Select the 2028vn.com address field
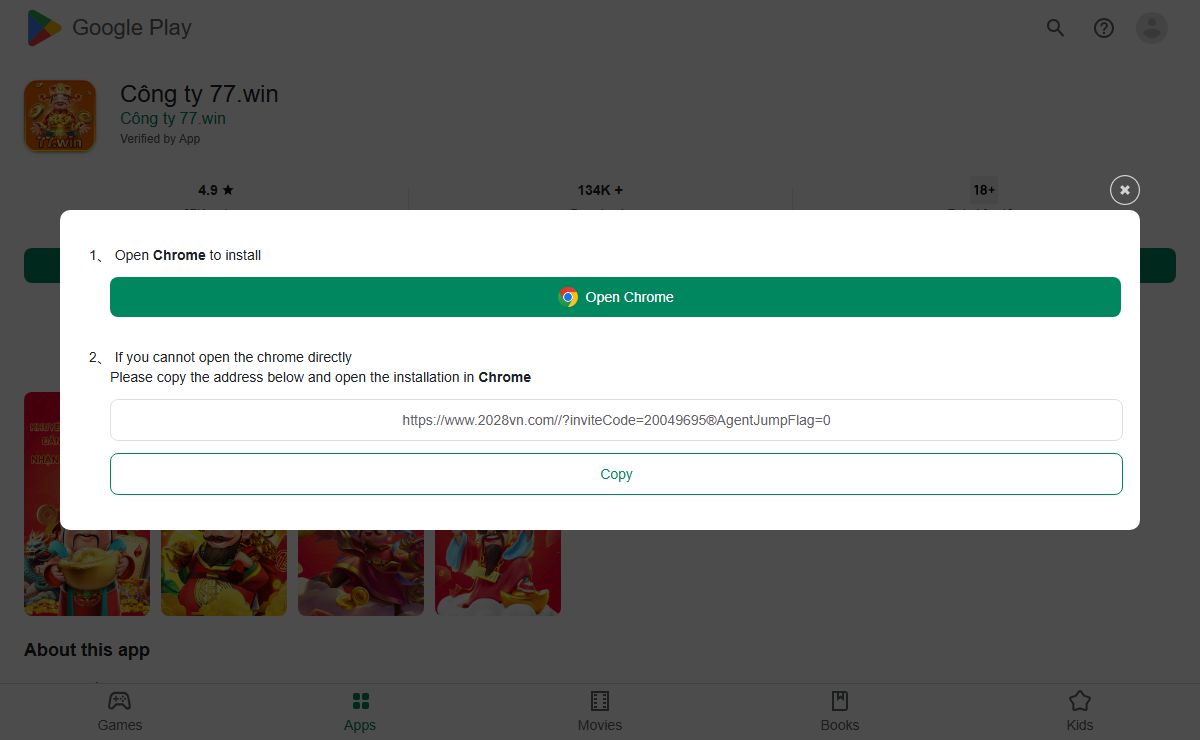This screenshot has width=1200, height=740. (616, 420)
